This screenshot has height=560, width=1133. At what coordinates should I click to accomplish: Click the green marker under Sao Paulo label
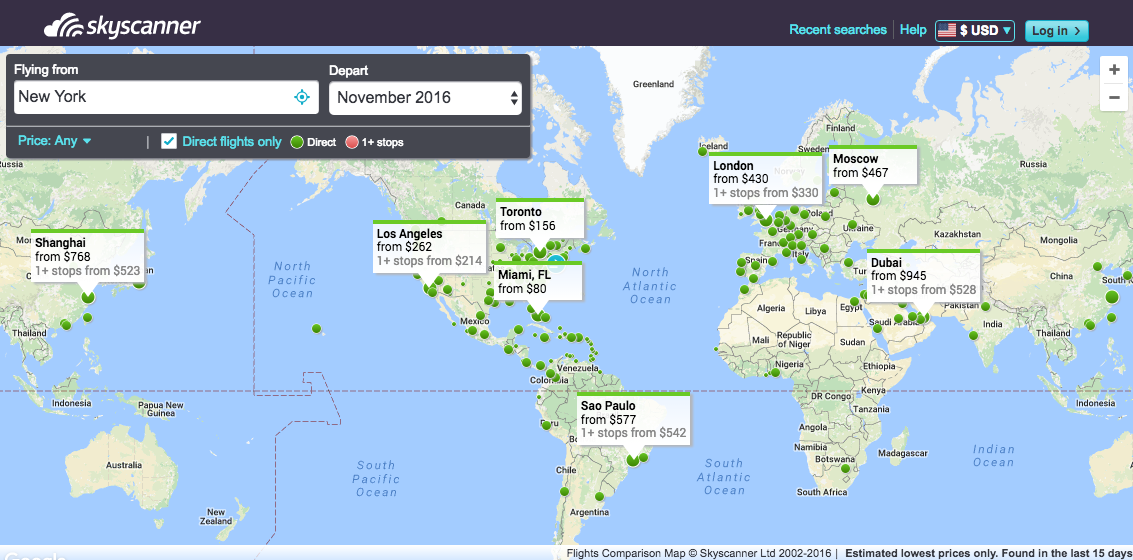click(633, 459)
